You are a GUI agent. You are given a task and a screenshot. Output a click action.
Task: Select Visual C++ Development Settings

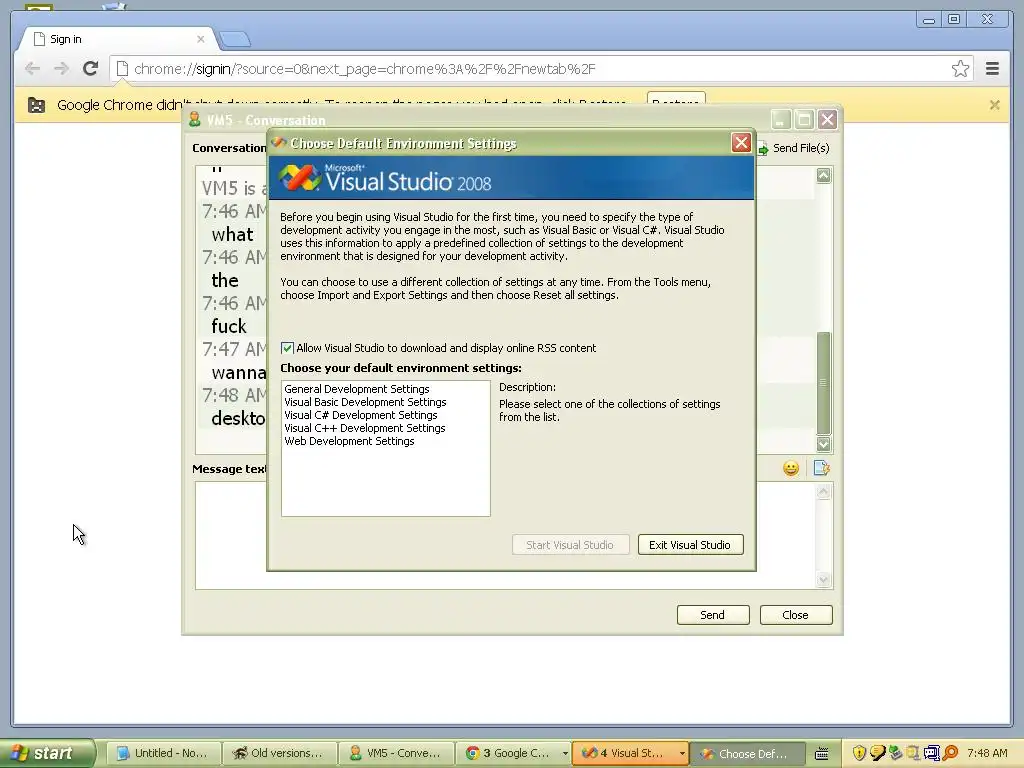point(364,428)
